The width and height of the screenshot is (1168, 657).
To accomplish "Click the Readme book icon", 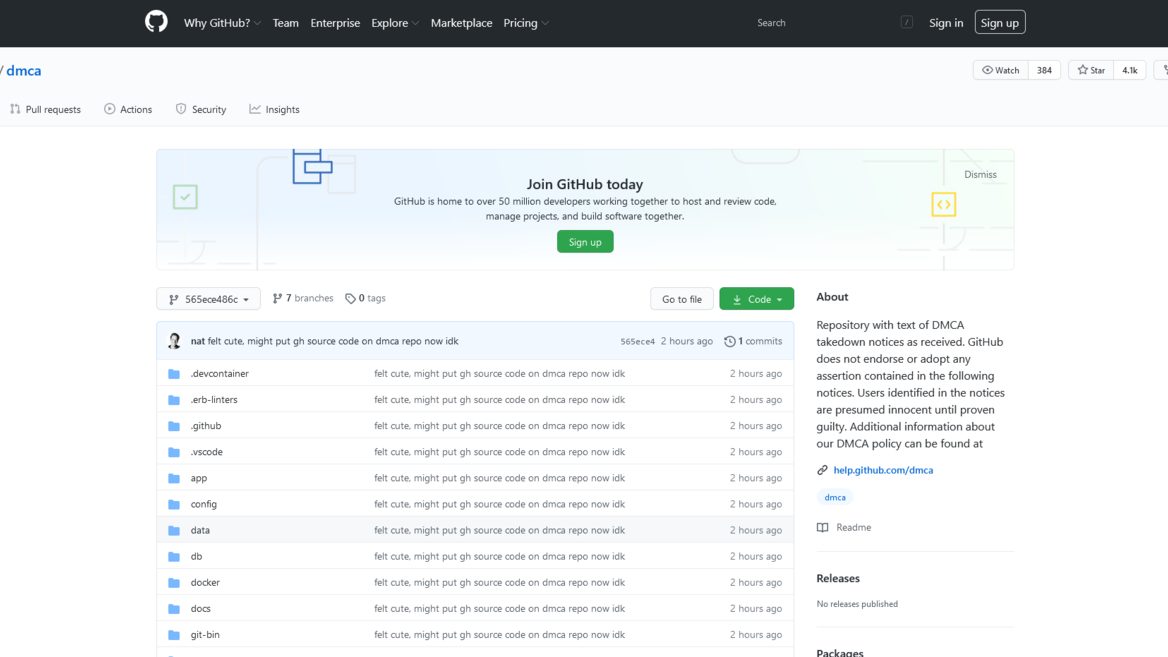I will (x=822, y=527).
